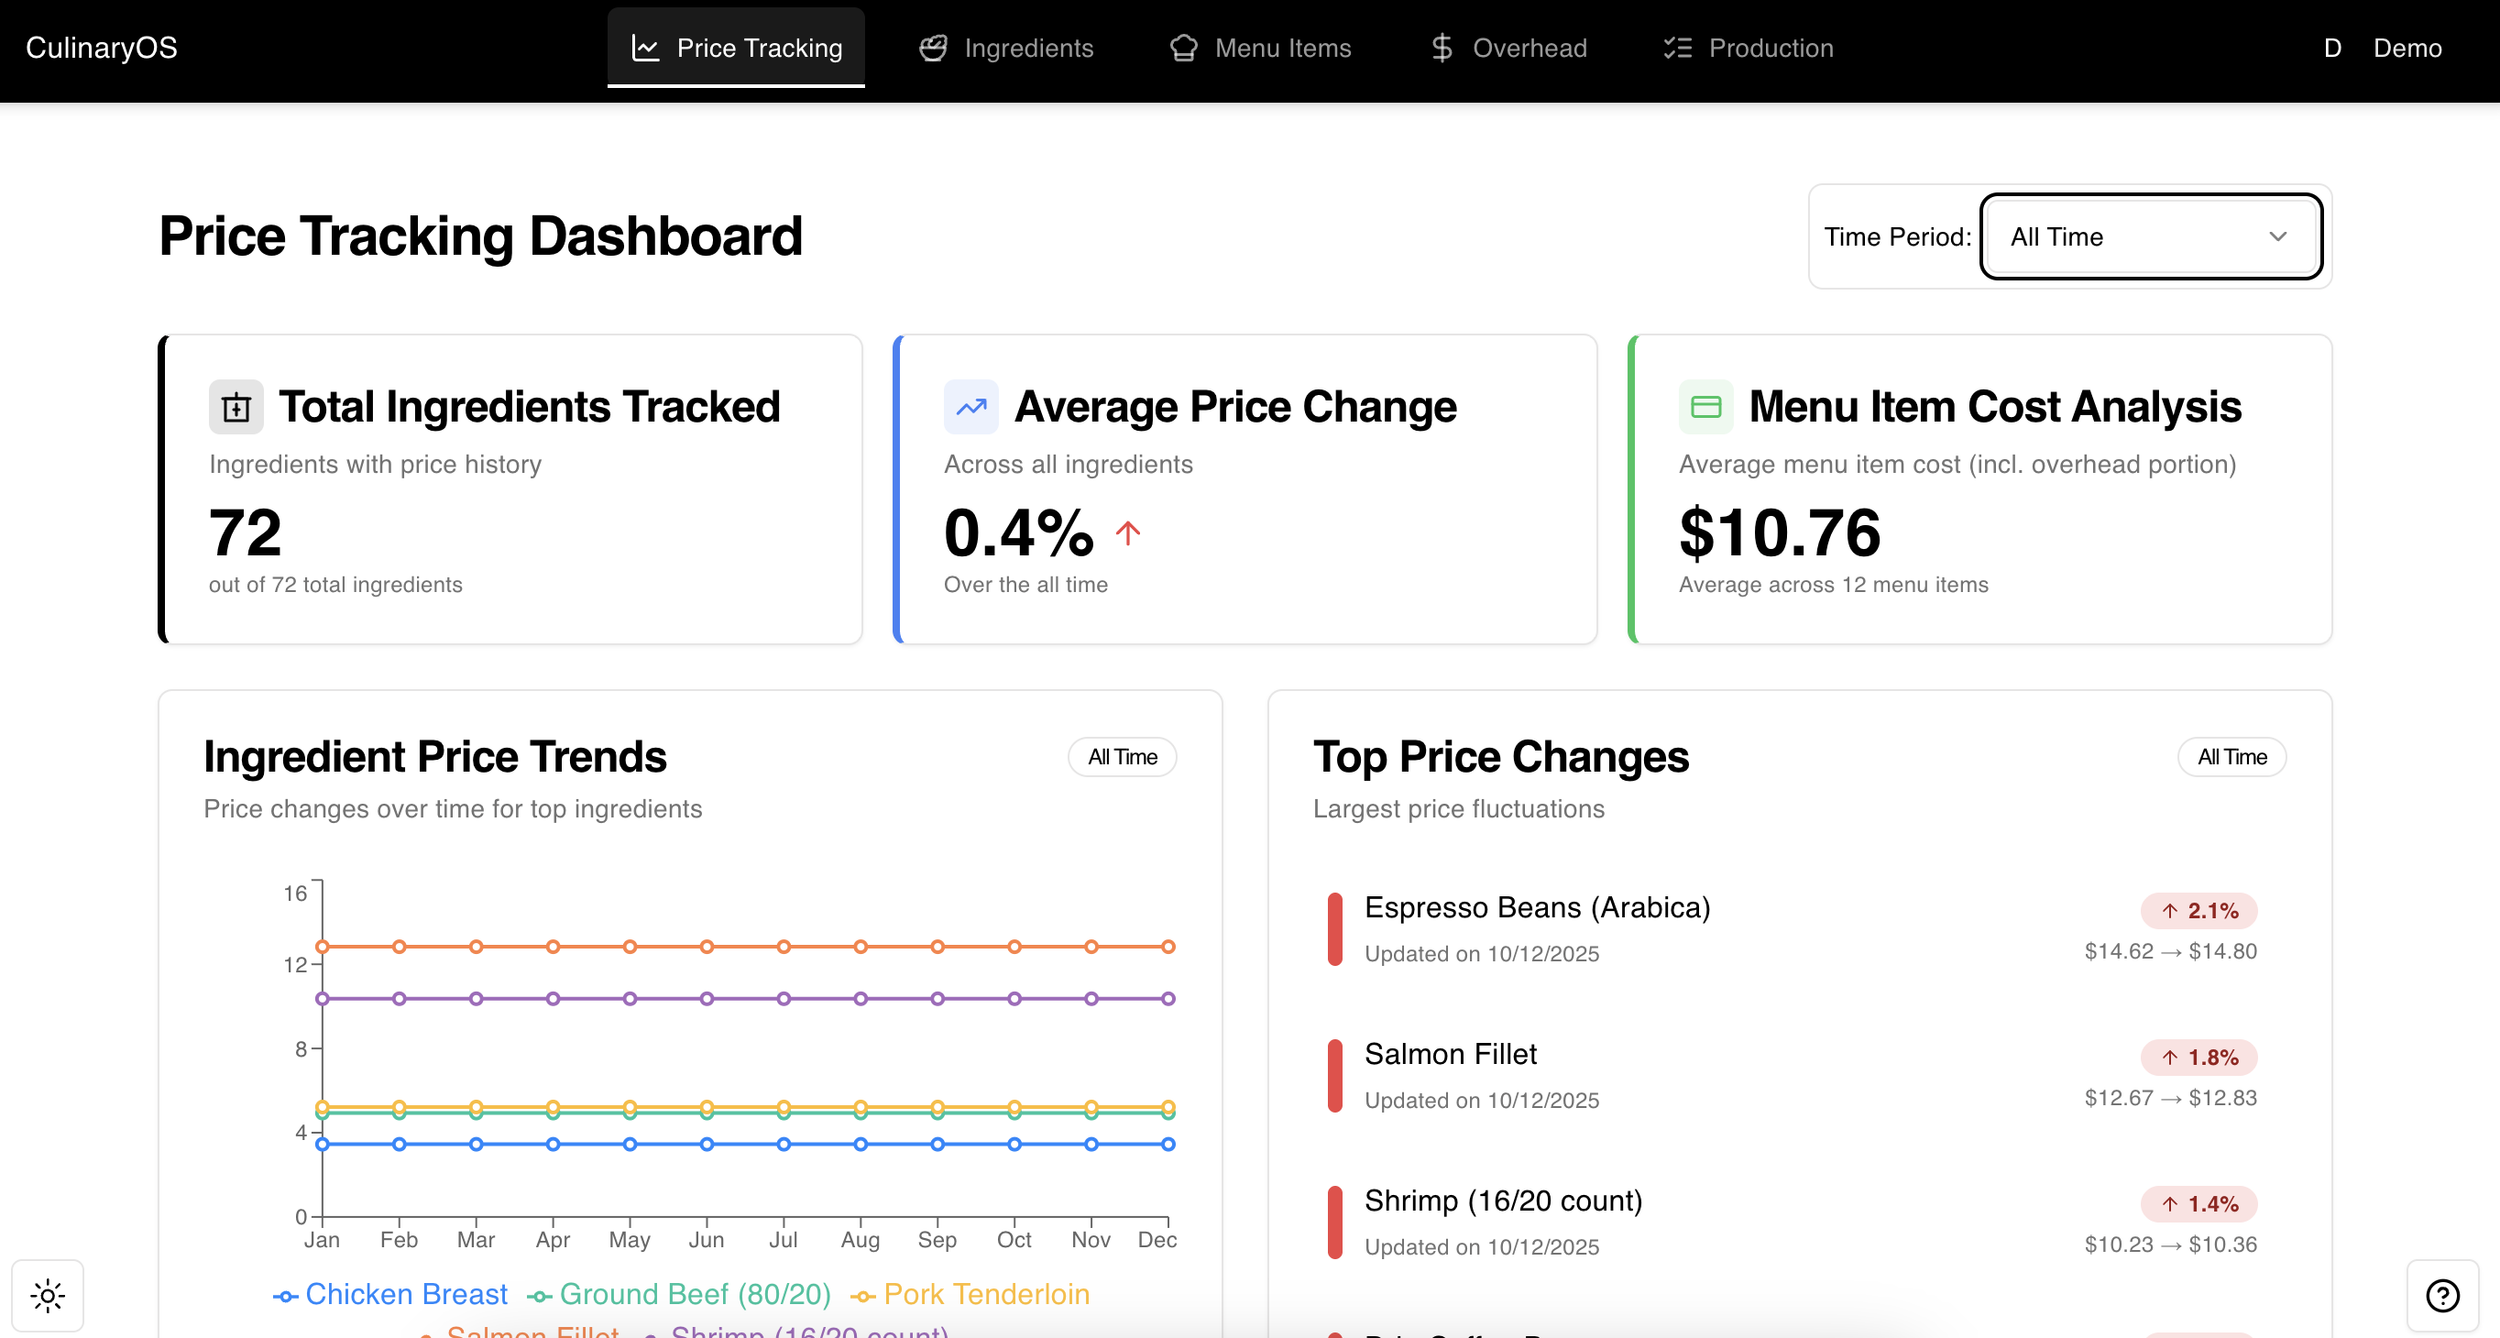The width and height of the screenshot is (2500, 1338).
Task: Click the Price Tracking chart icon
Action: click(x=645, y=48)
